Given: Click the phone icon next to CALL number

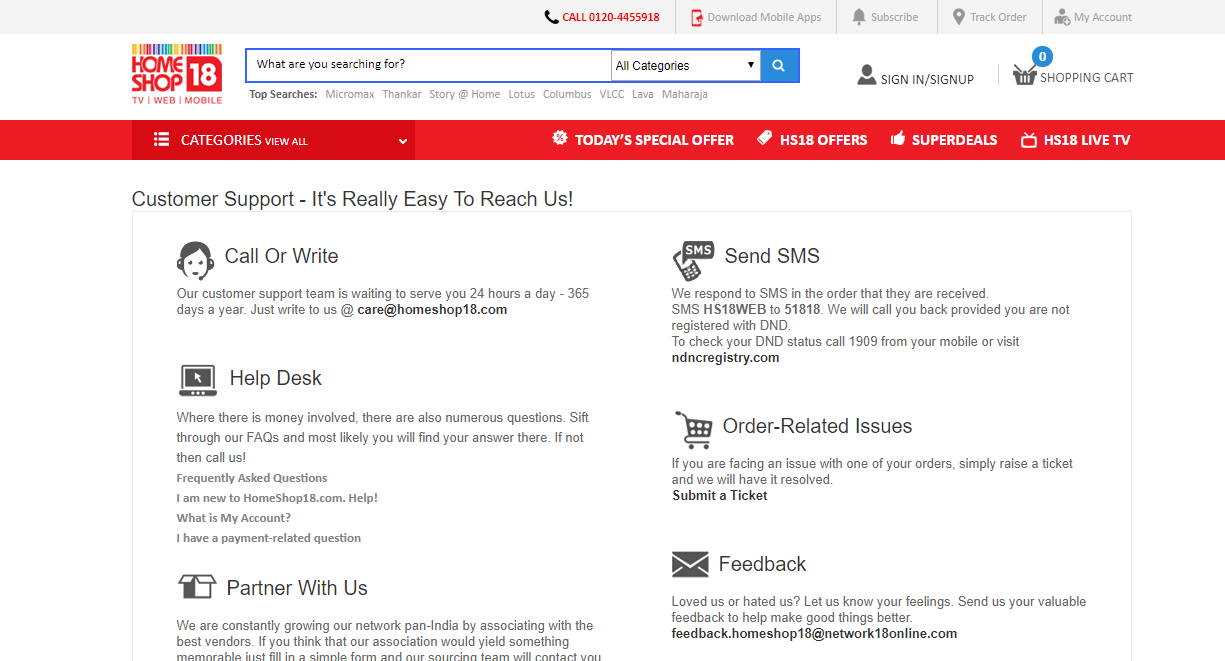Looking at the screenshot, I should click(x=551, y=17).
